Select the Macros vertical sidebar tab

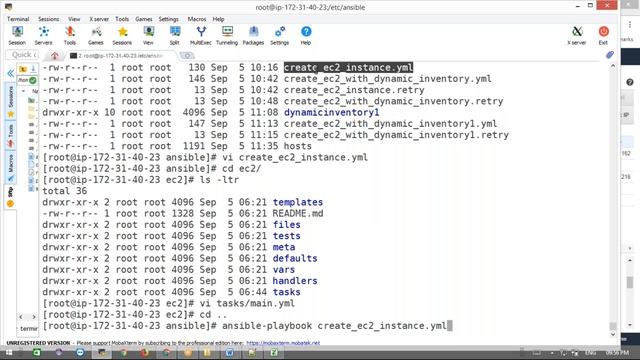[x=11, y=167]
